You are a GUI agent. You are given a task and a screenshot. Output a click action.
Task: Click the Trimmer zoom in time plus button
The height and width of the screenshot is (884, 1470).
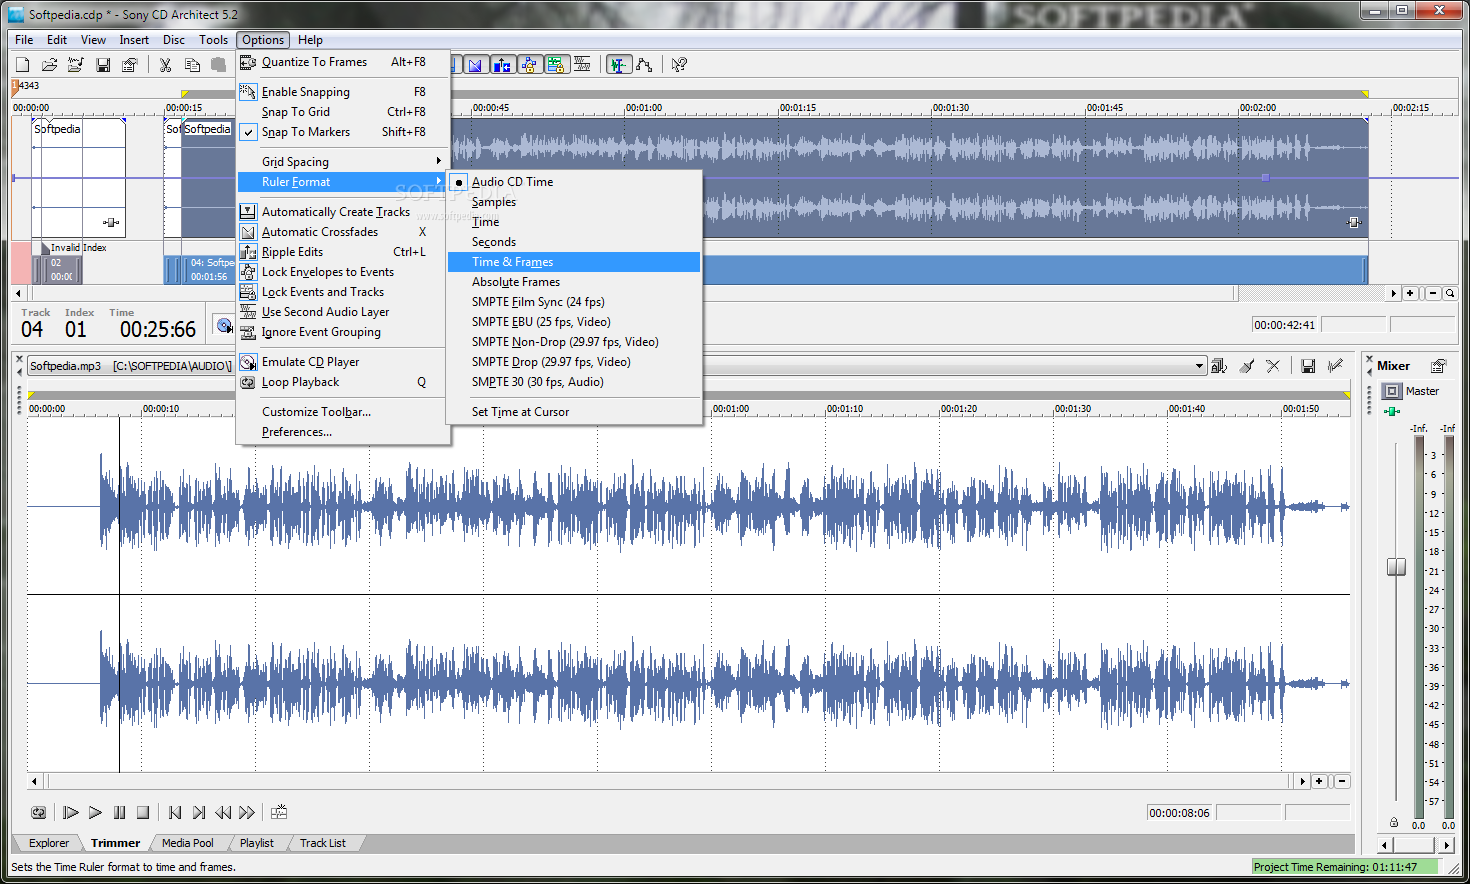click(1319, 781)
